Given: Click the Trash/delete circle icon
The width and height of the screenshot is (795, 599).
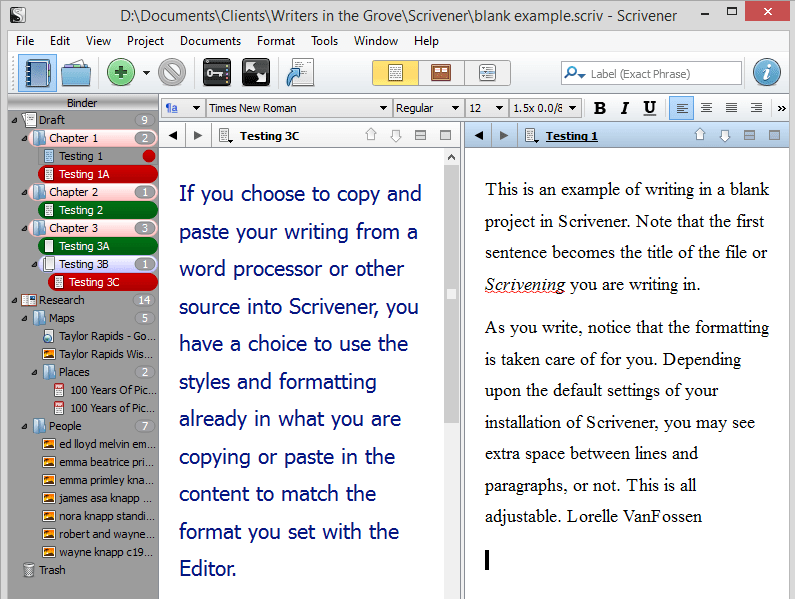Looking at the screenshot, I should [x=172, y=73].
